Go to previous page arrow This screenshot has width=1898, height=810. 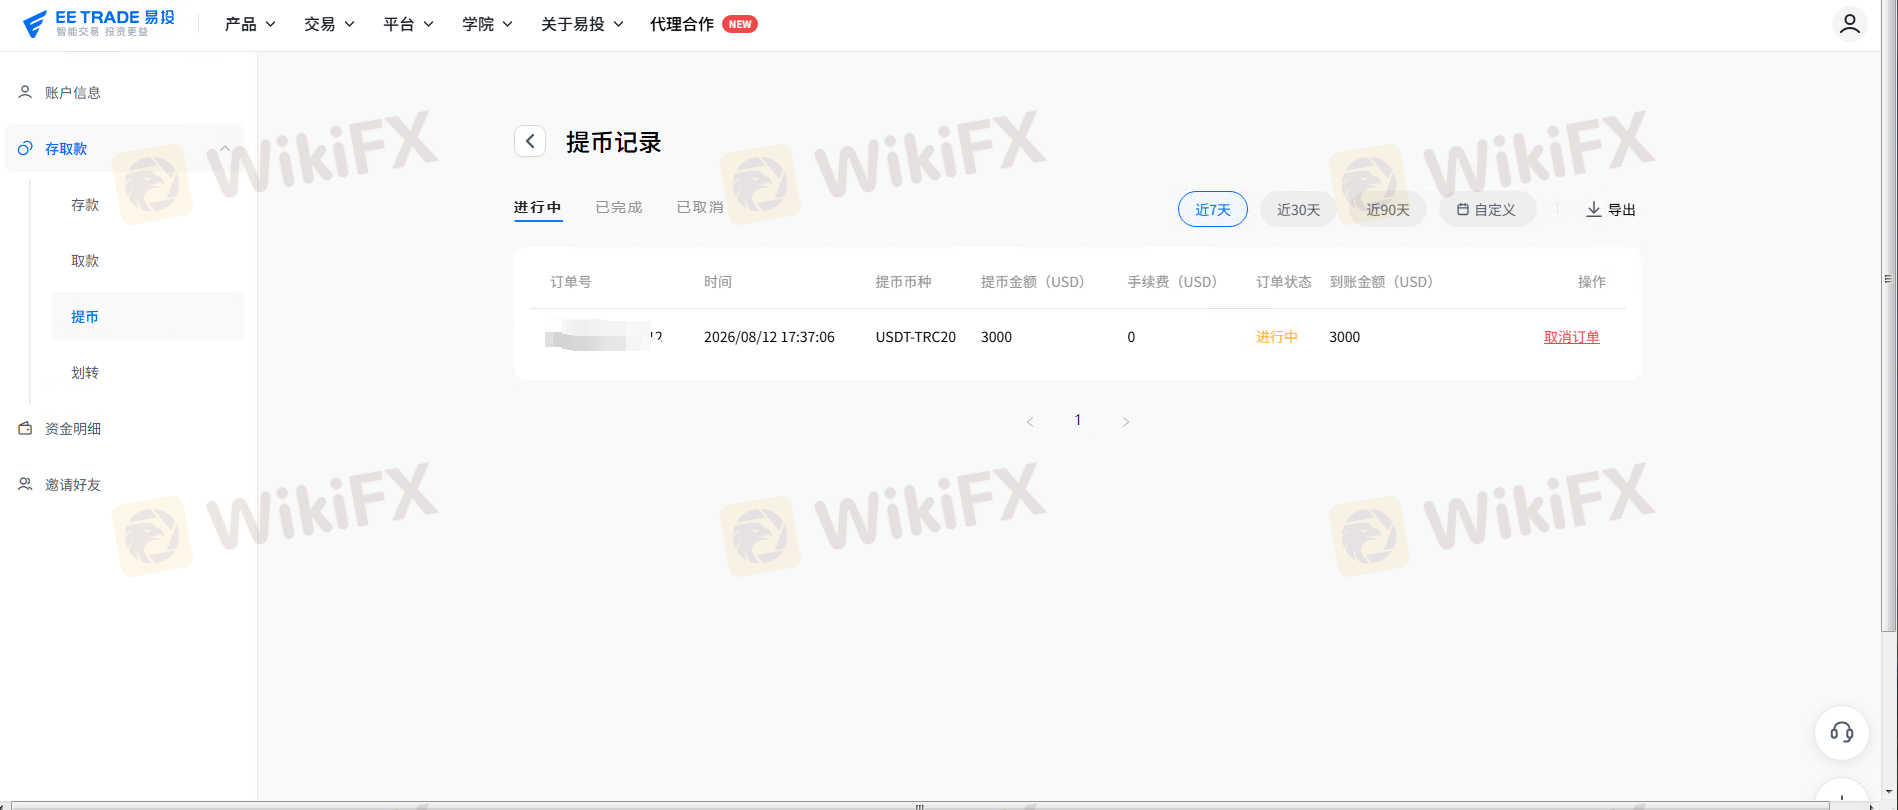click(1030, 422)
